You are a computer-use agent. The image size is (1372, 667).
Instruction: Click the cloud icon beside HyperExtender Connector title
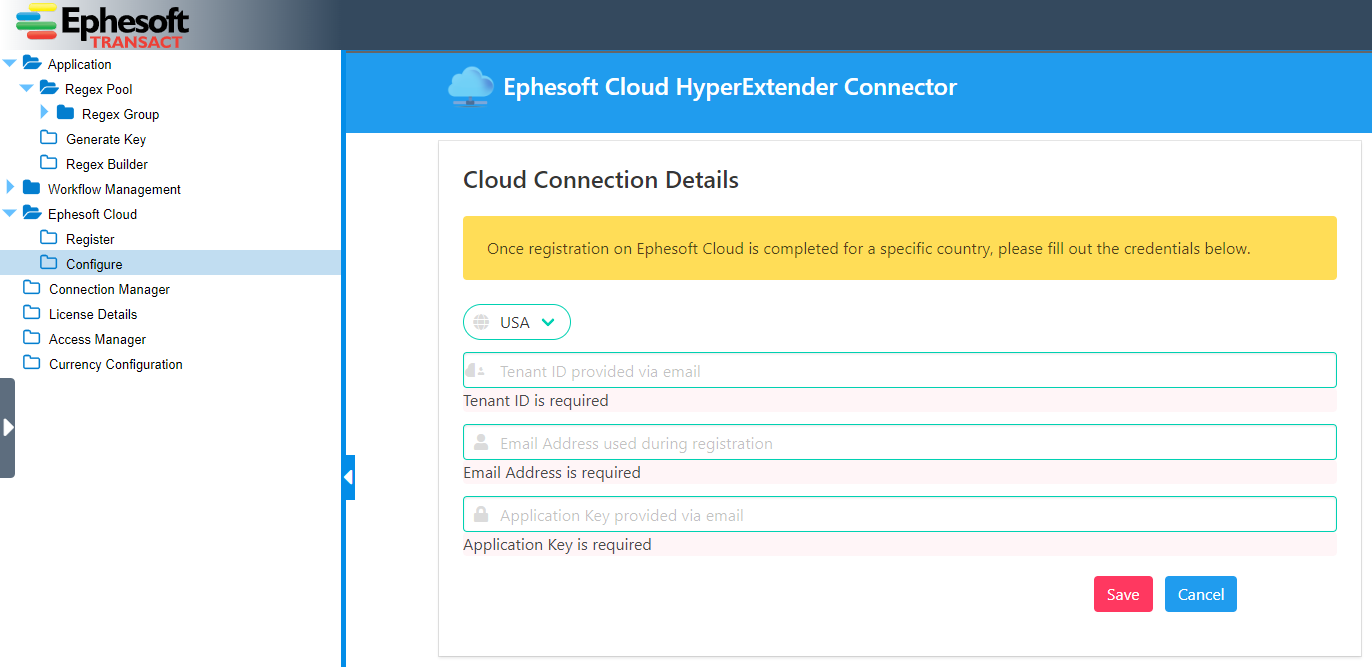(x=471, y=87)
